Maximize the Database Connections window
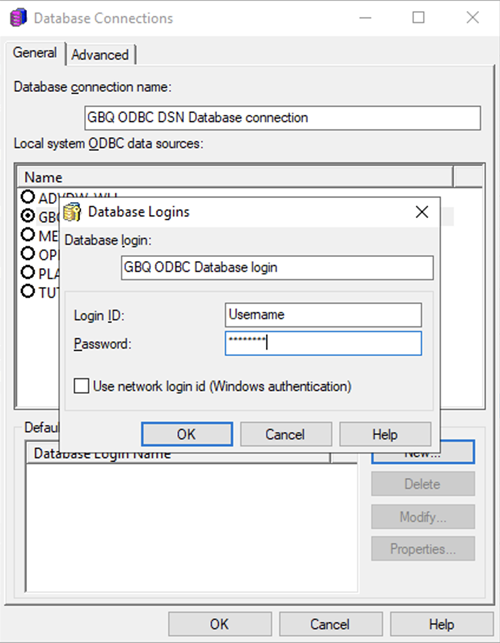The image size is (500, 643). pyautogui.click(x=418, y=17)
